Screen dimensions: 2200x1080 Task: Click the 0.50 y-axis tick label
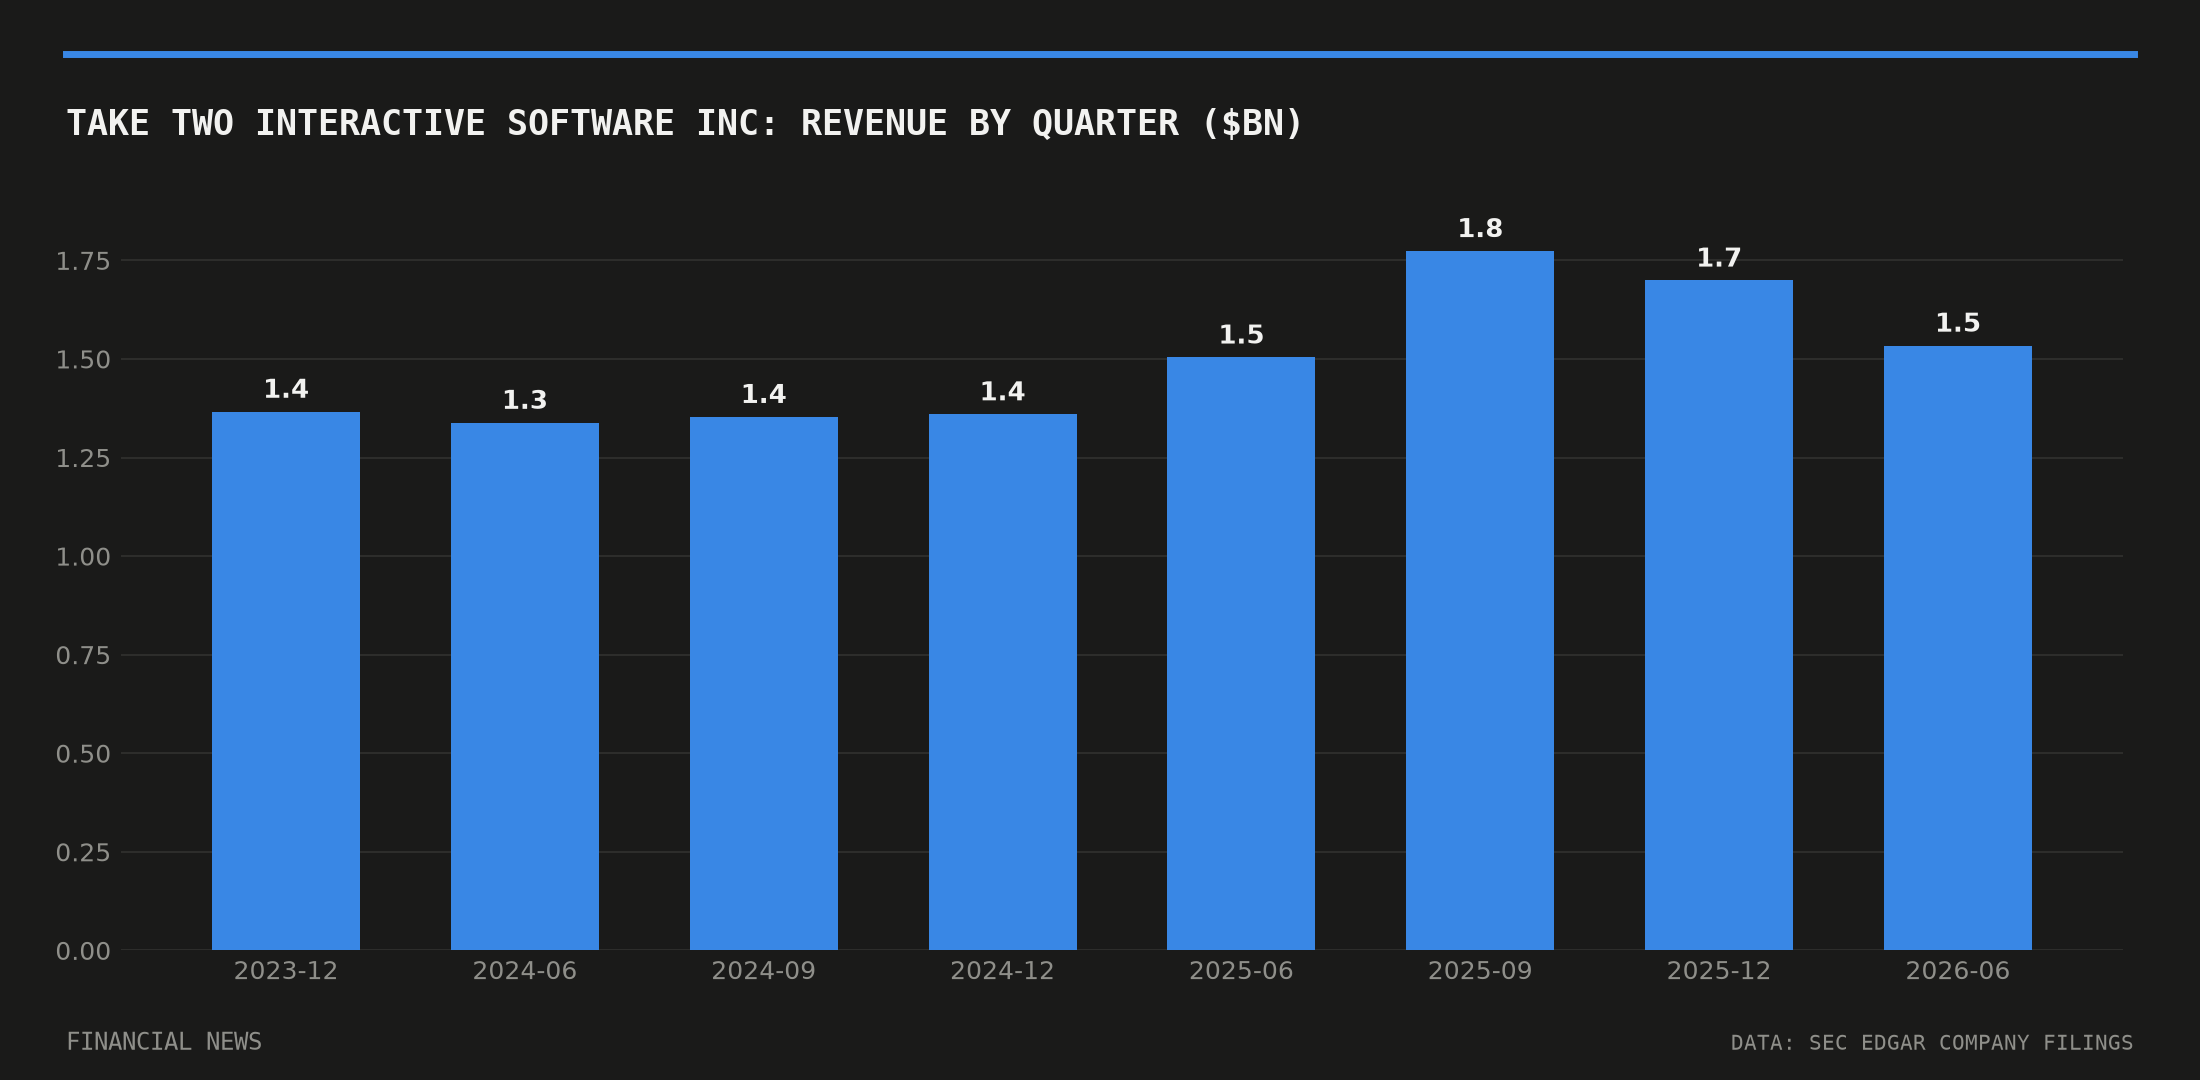click(83, 754)
